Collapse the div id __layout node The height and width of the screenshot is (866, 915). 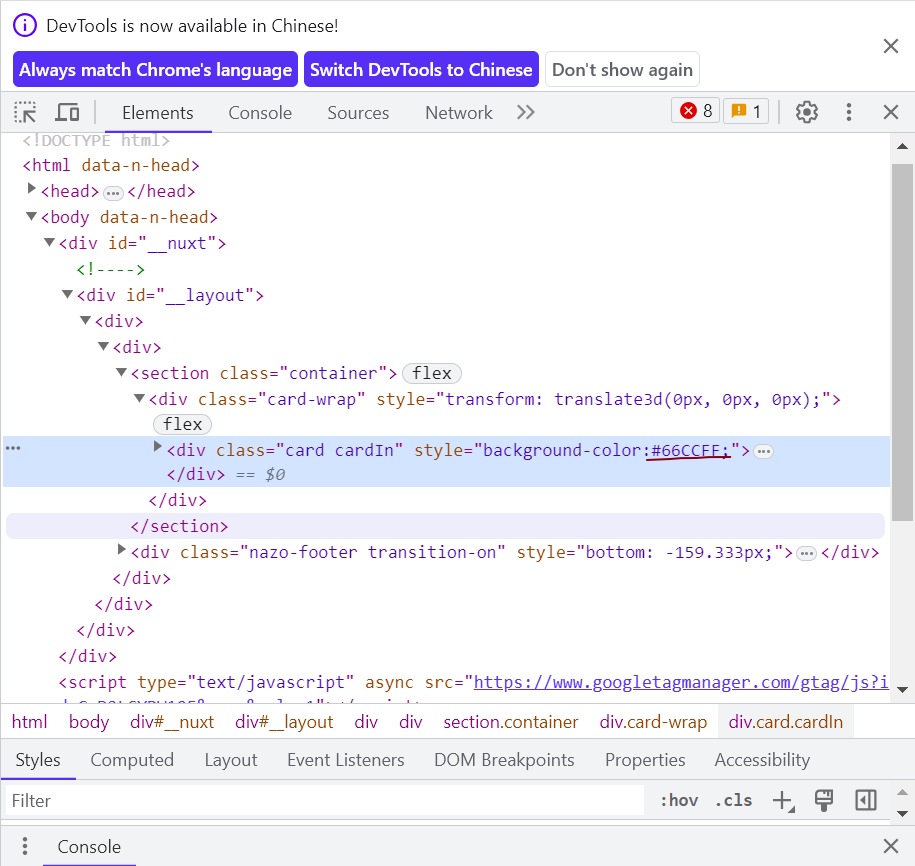68,294
